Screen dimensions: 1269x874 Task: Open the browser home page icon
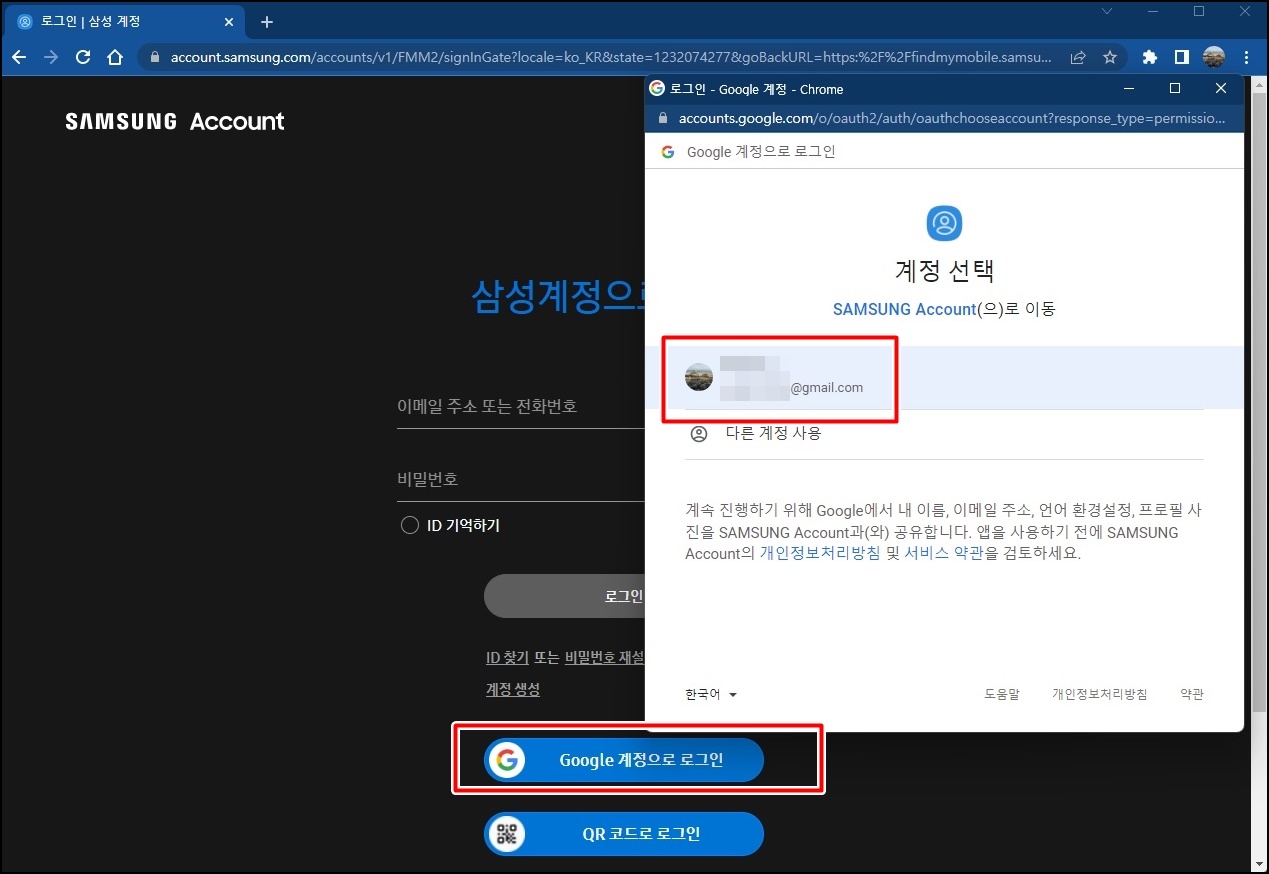(x=115, y=57)
